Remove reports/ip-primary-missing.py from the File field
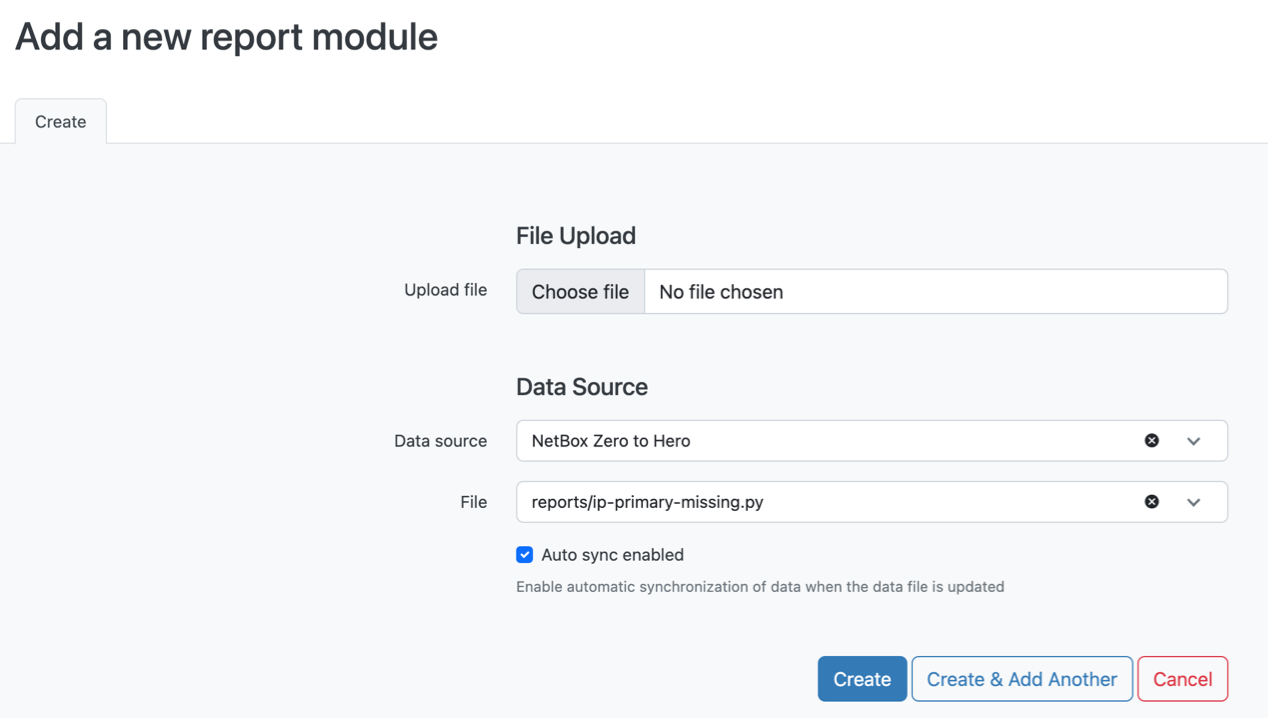This screenshot has height=718, width=1268. (1152, 501)
